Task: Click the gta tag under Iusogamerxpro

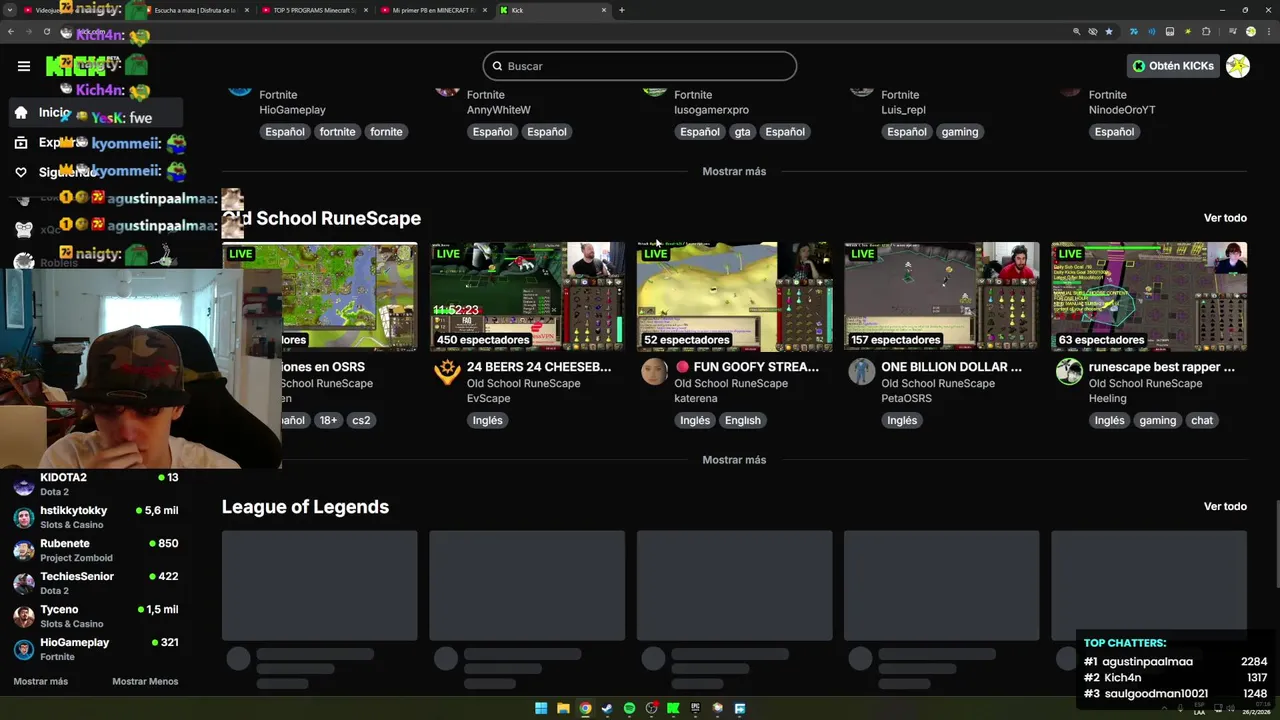Action: point(742,132)
